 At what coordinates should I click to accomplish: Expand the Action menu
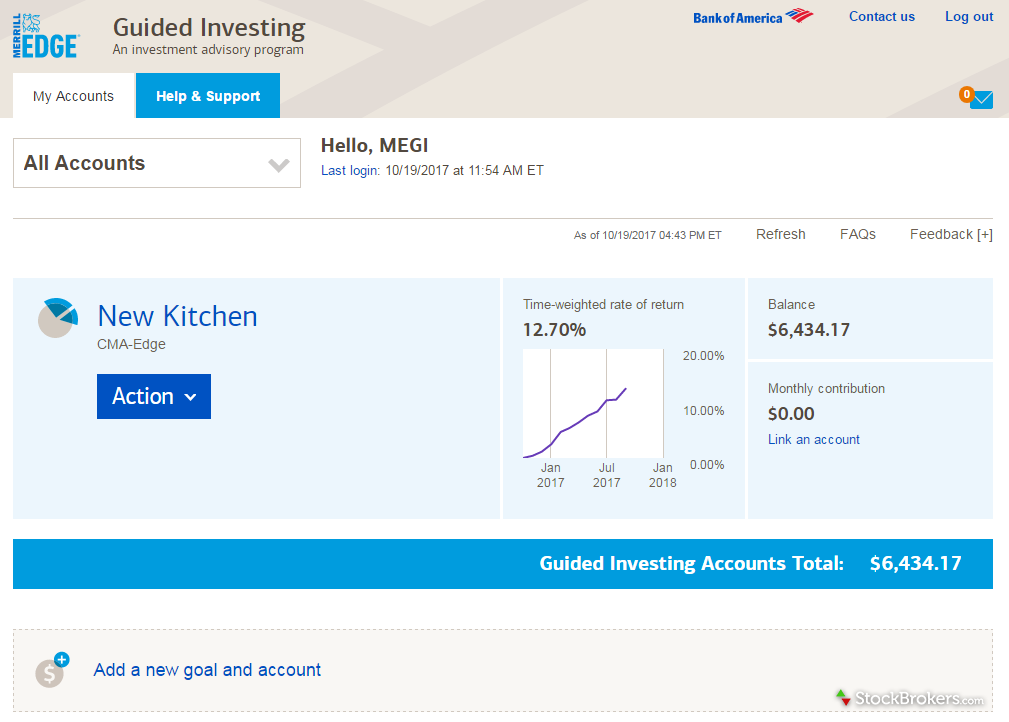coord(153,396)
